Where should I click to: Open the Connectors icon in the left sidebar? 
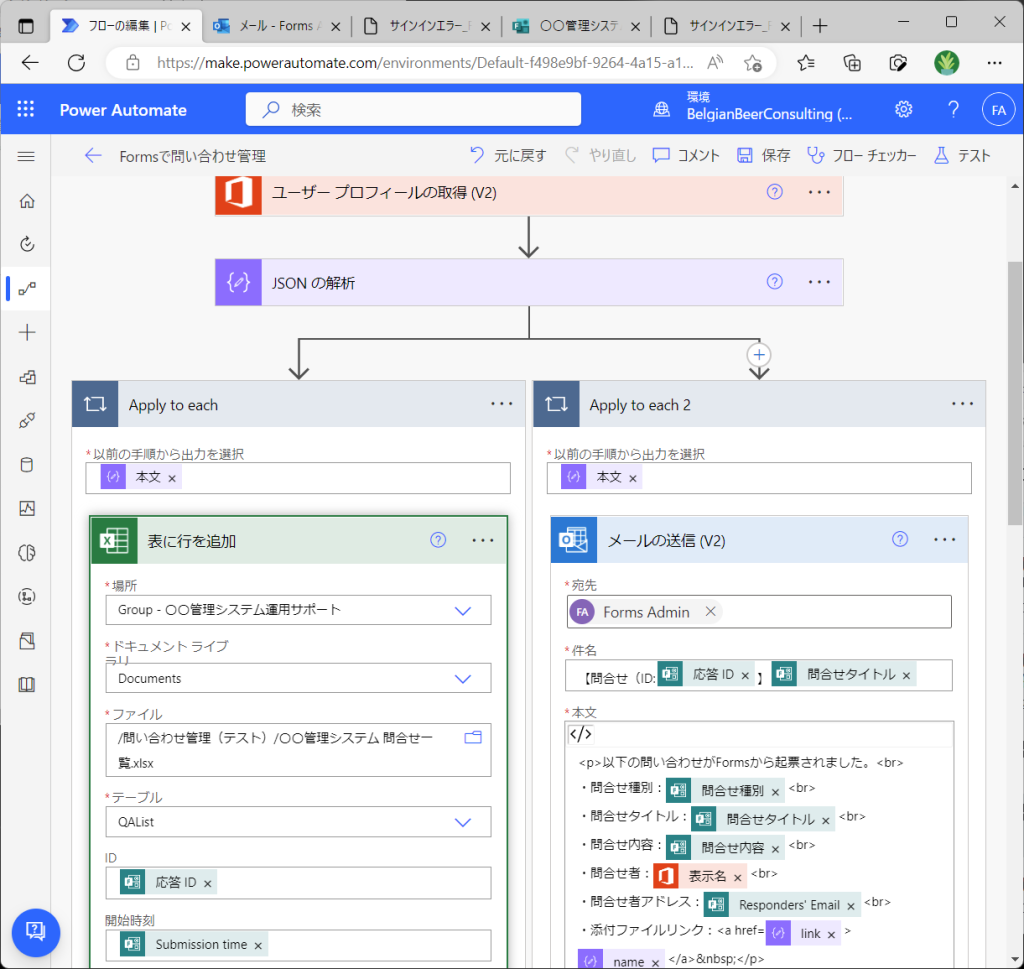pyautogui.click(x=27, y=421)
